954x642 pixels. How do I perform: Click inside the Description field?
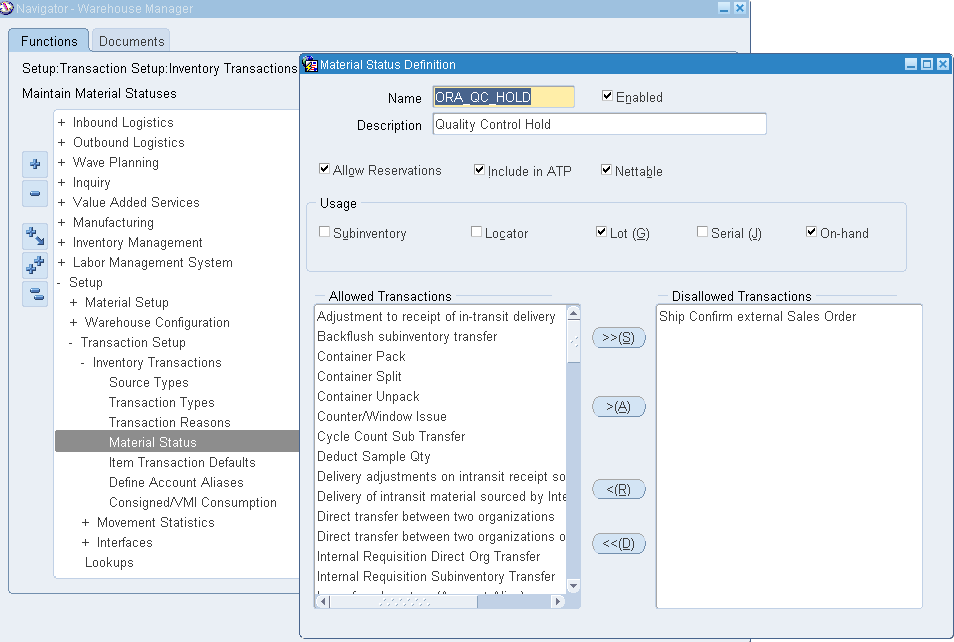point(598,123)
